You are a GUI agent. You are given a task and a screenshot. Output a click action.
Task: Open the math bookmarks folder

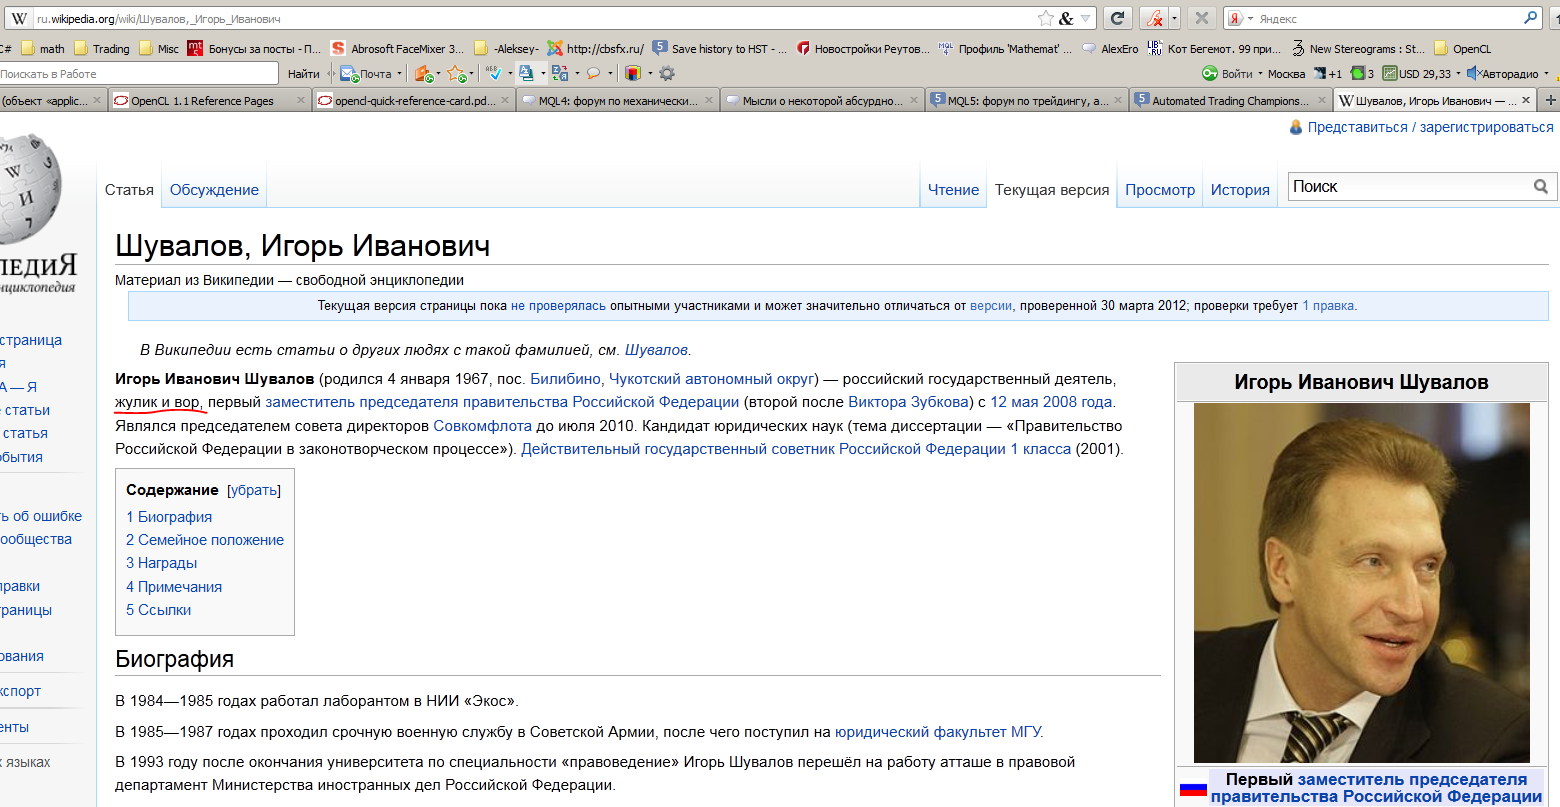(x=43, y=48)
